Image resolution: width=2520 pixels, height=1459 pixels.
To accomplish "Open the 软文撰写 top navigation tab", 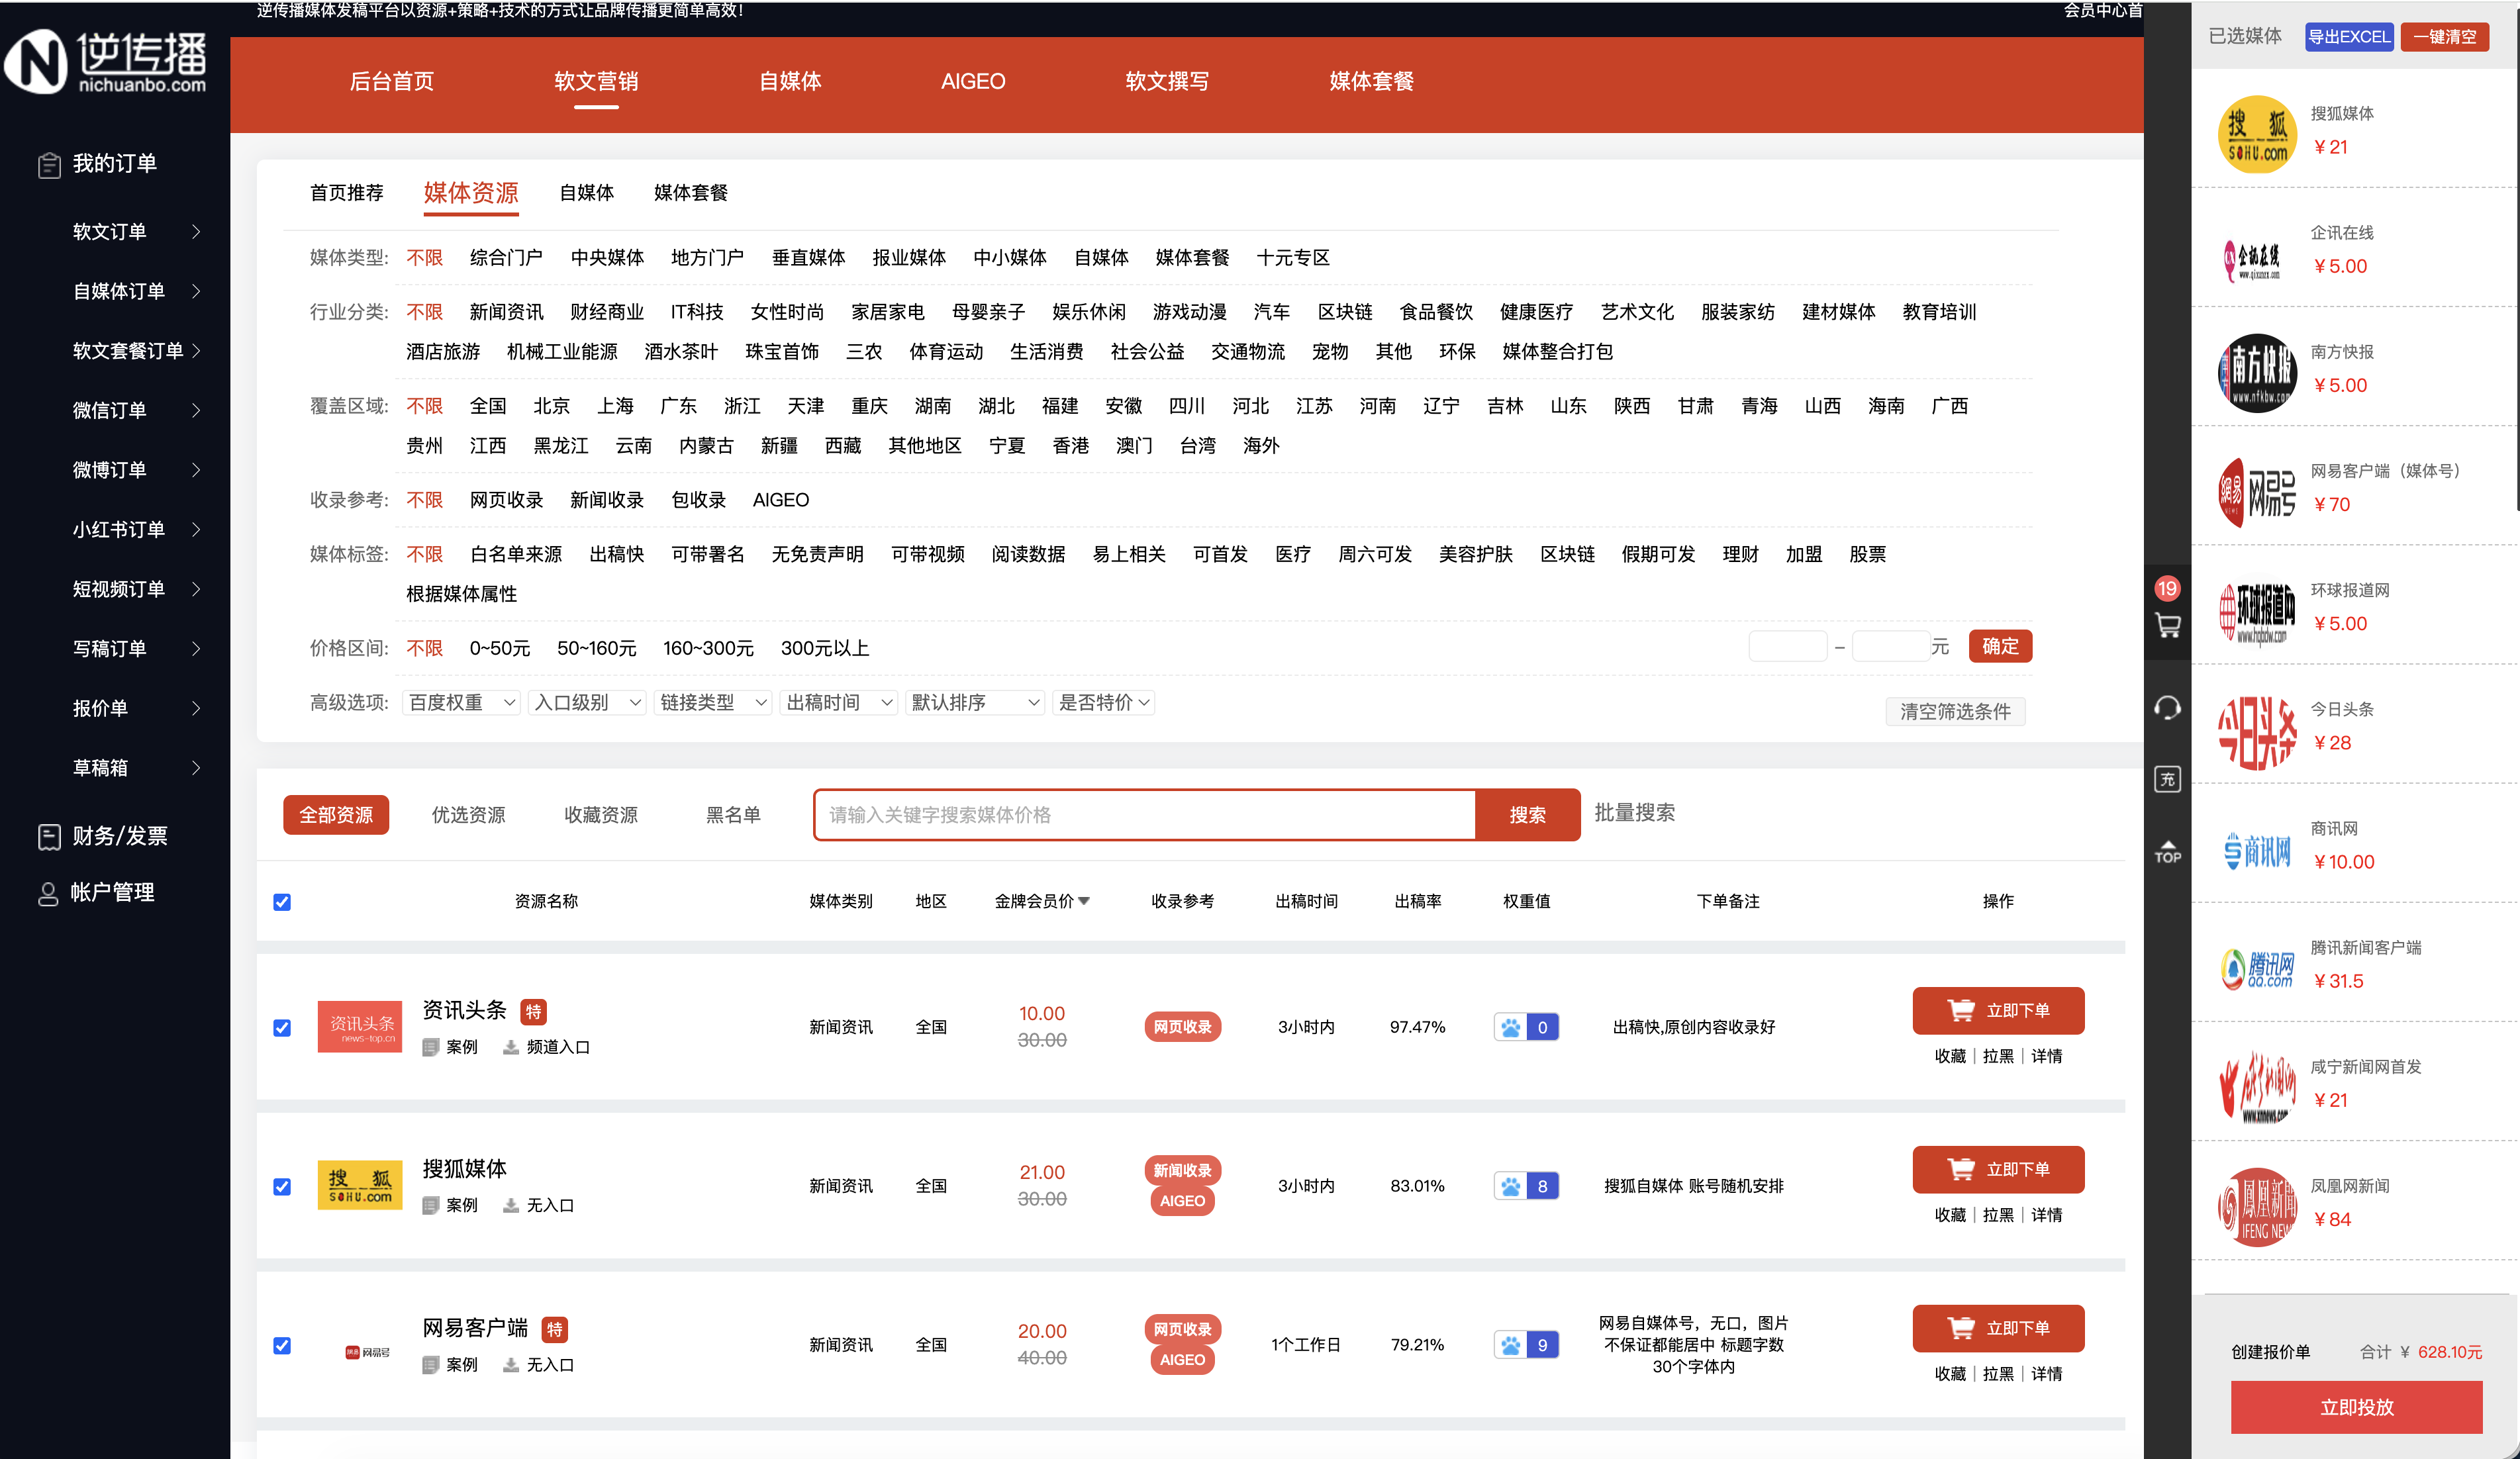I will pyautogui.click(x=1167, y=81).
